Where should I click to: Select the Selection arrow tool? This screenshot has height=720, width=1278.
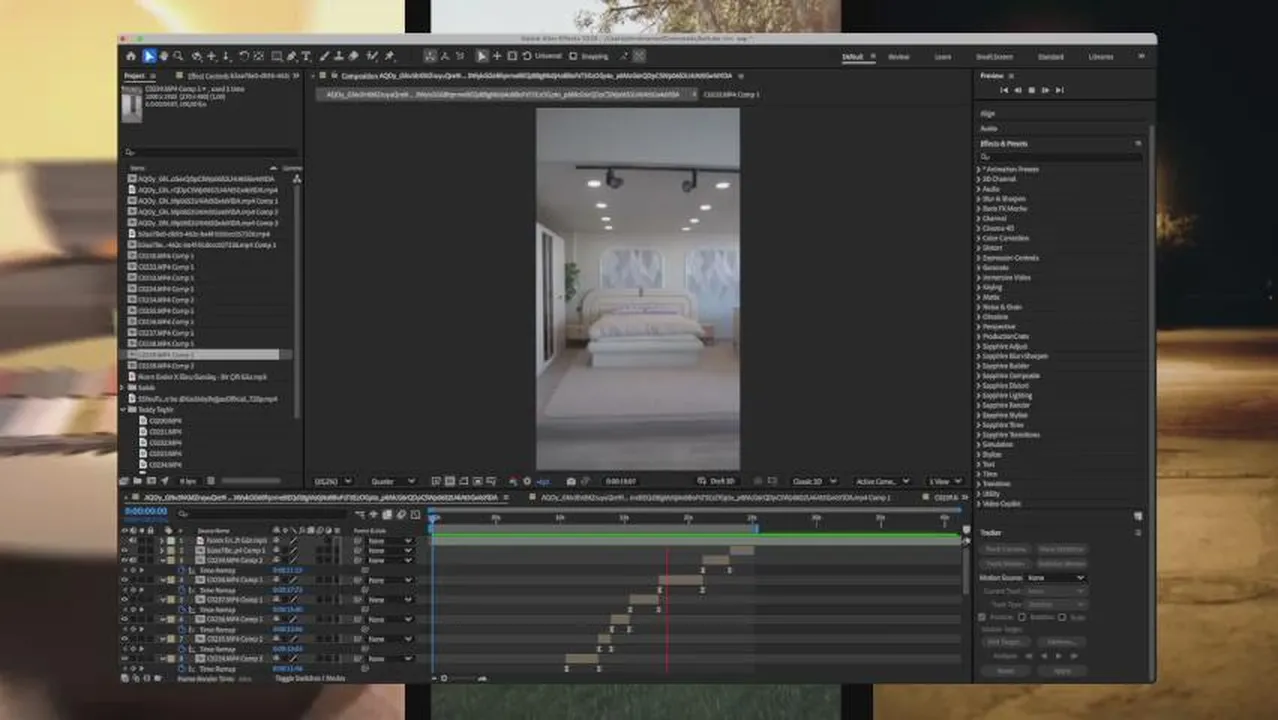(149, 57)
